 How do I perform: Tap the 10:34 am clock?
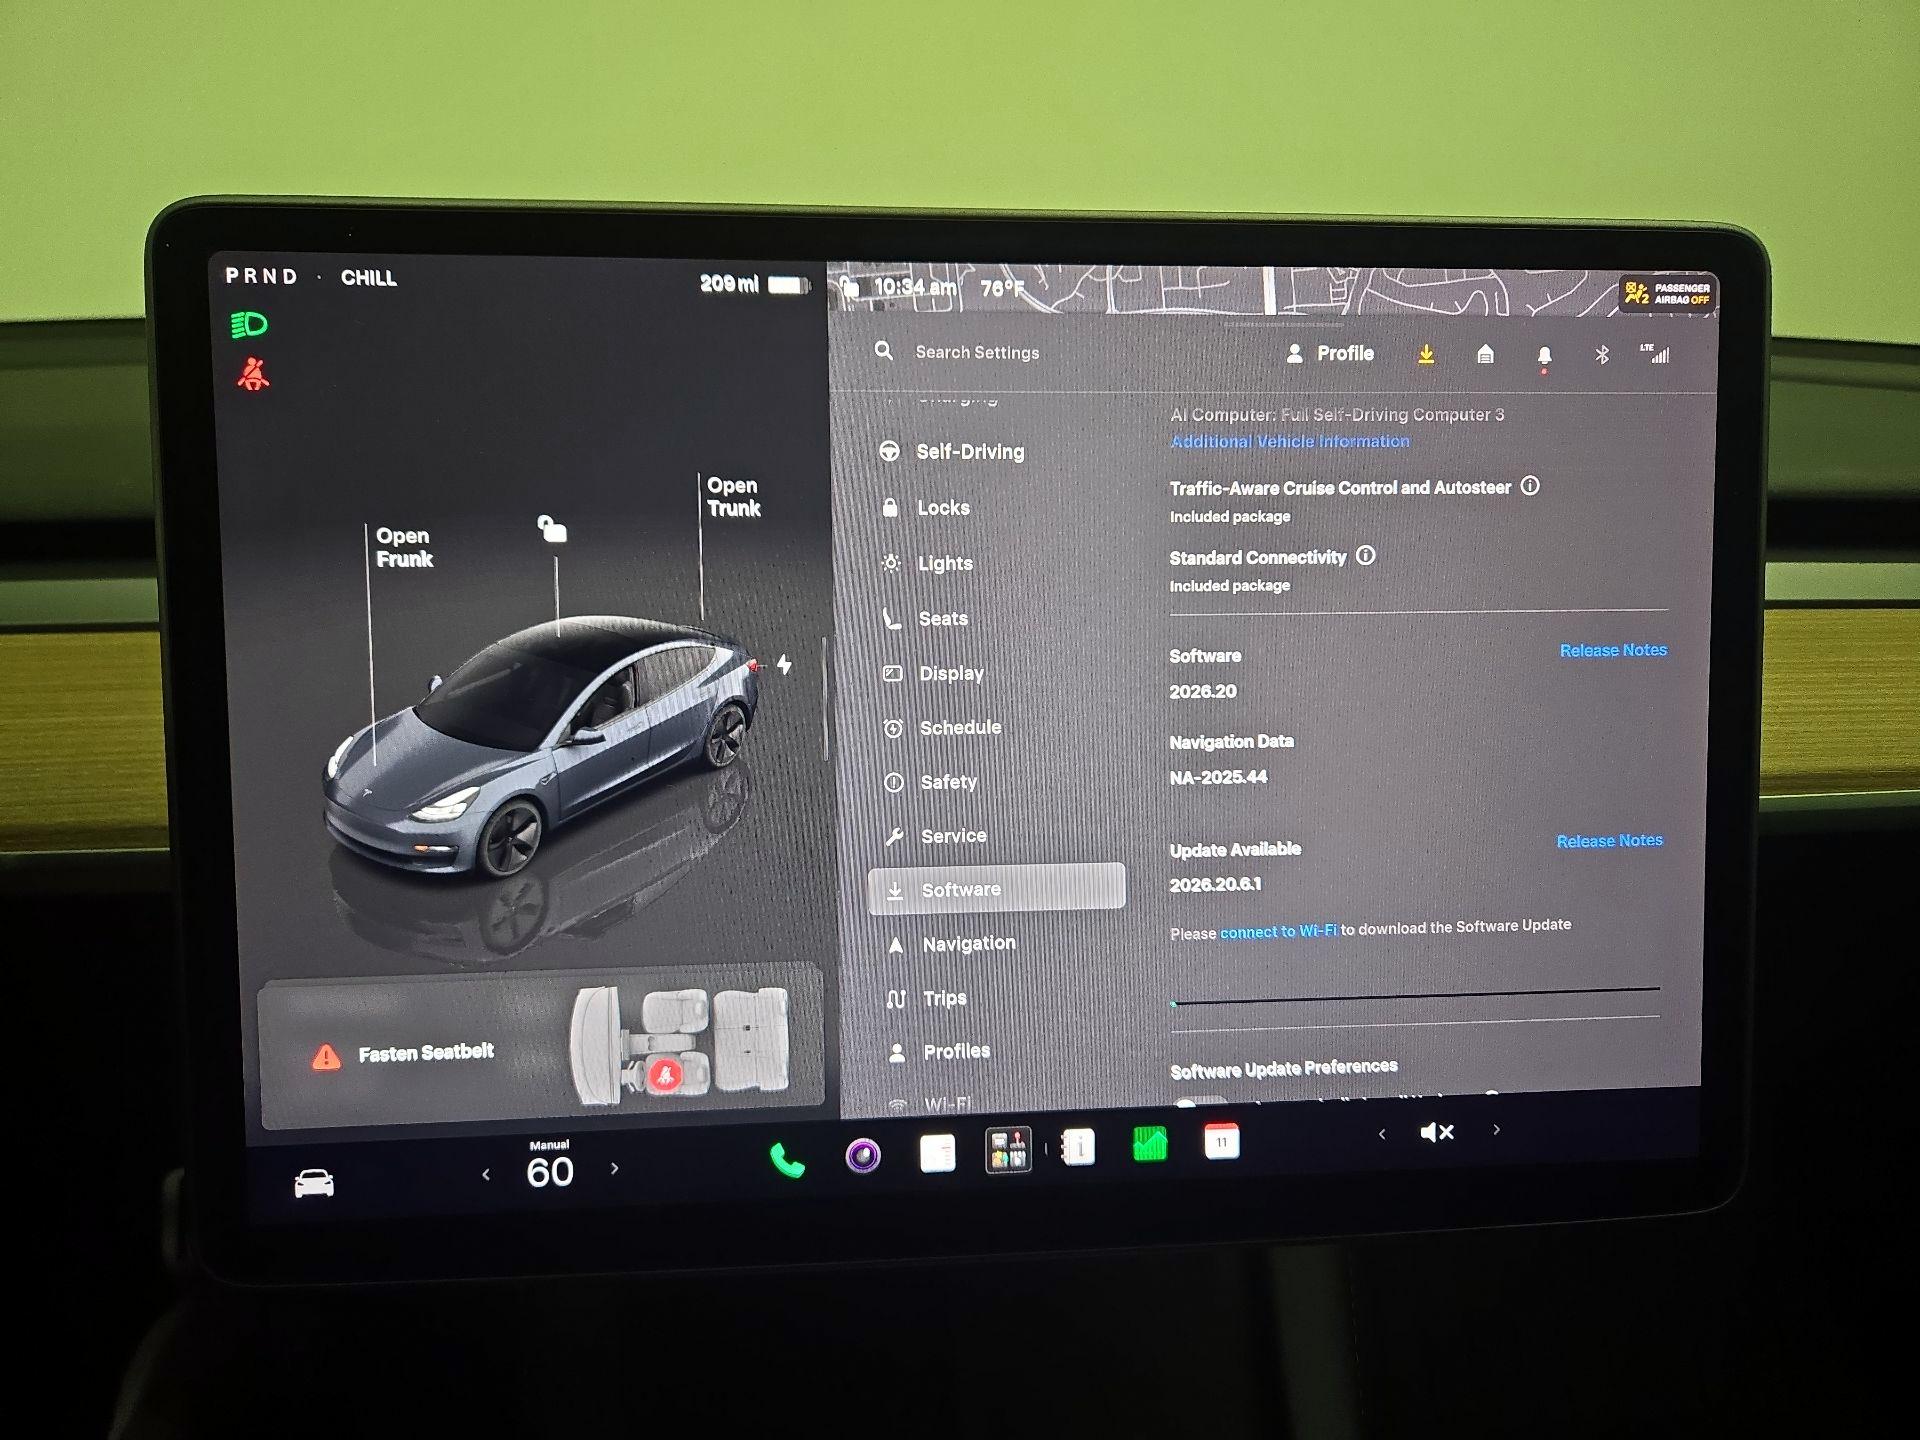[915, 287]
